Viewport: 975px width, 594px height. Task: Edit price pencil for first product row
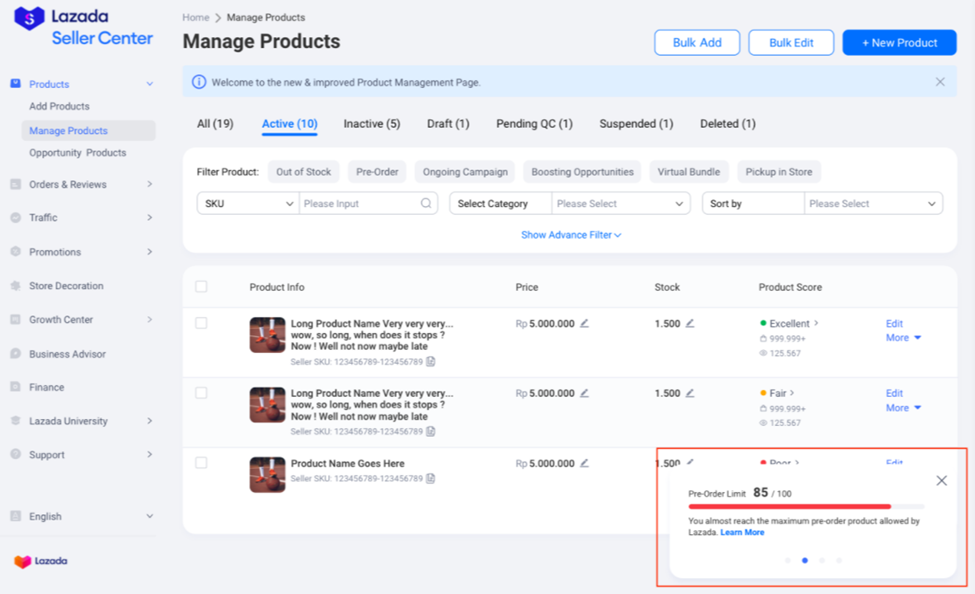click(584, 323)
